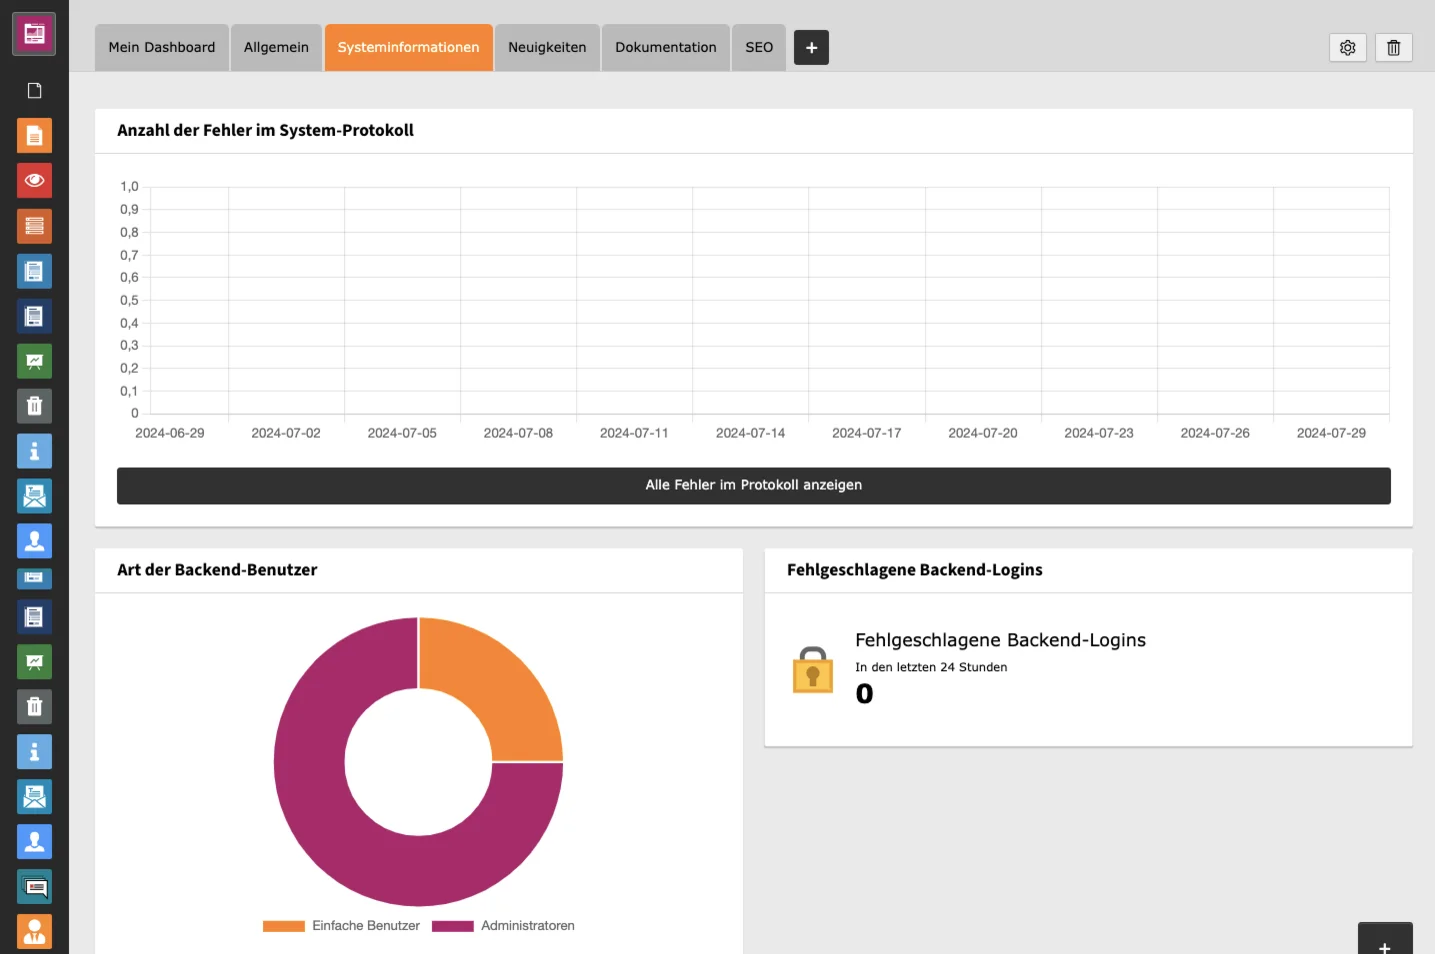Switch to the Neuigkeiten tab
The height and width of the screenshot is (954, 1435).
pyautogui.click(x=546, y=47)
